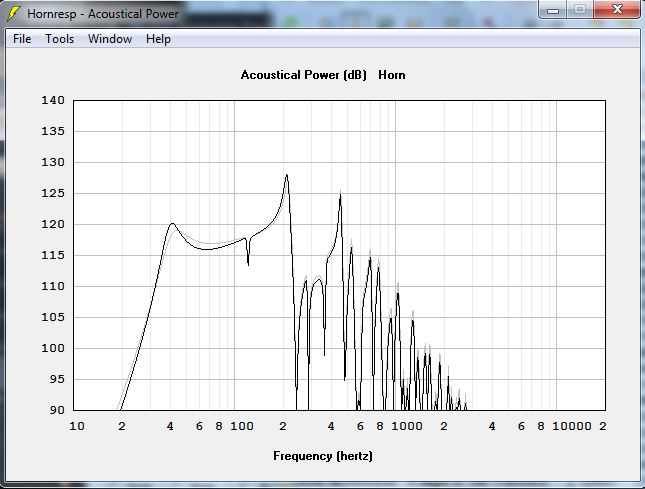Click the 125 dB axis value
Viewport: 645px width, 489px height.
53,193
